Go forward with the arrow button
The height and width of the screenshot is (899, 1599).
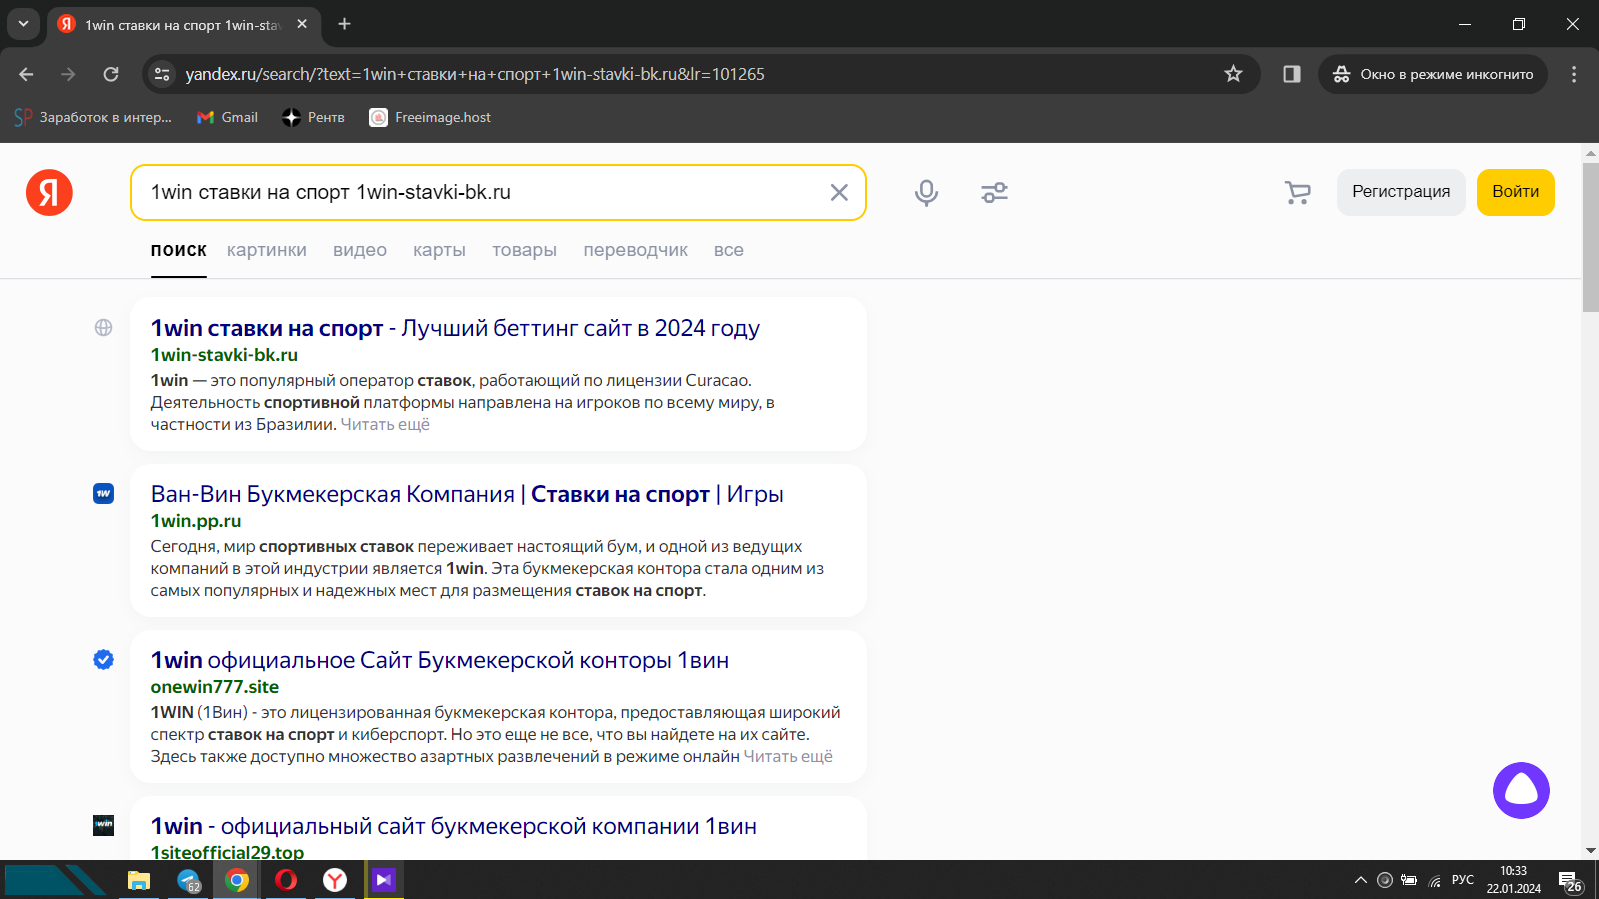[68, 74]
